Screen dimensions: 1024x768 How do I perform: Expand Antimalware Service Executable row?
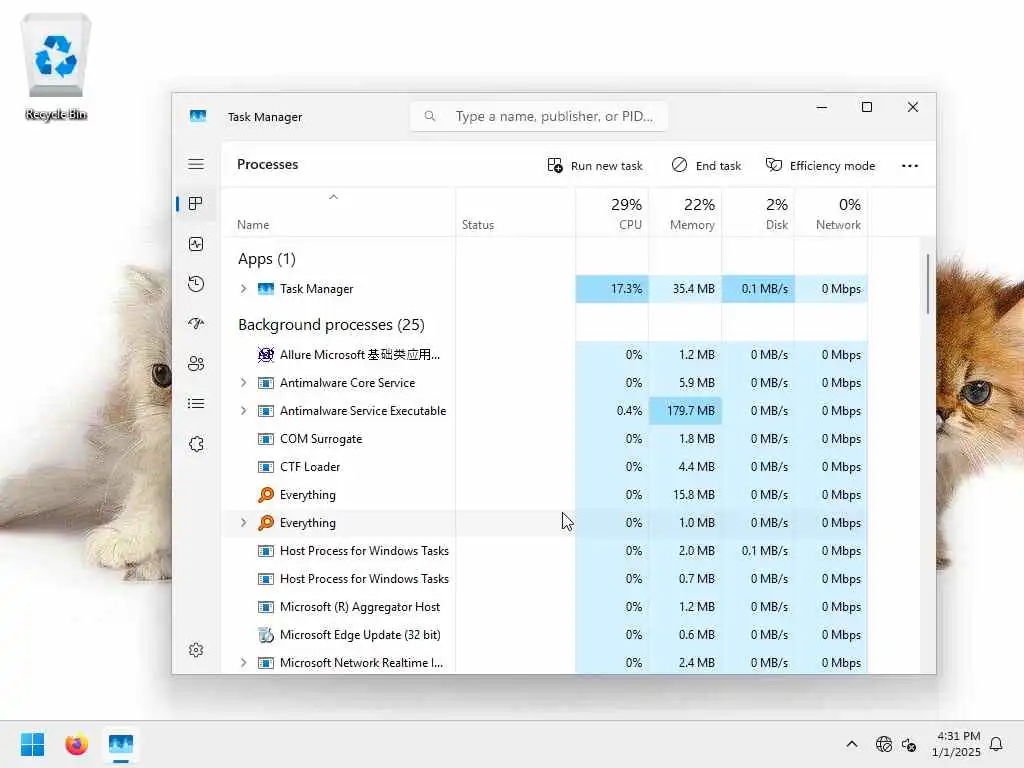[x=243, y=411]
